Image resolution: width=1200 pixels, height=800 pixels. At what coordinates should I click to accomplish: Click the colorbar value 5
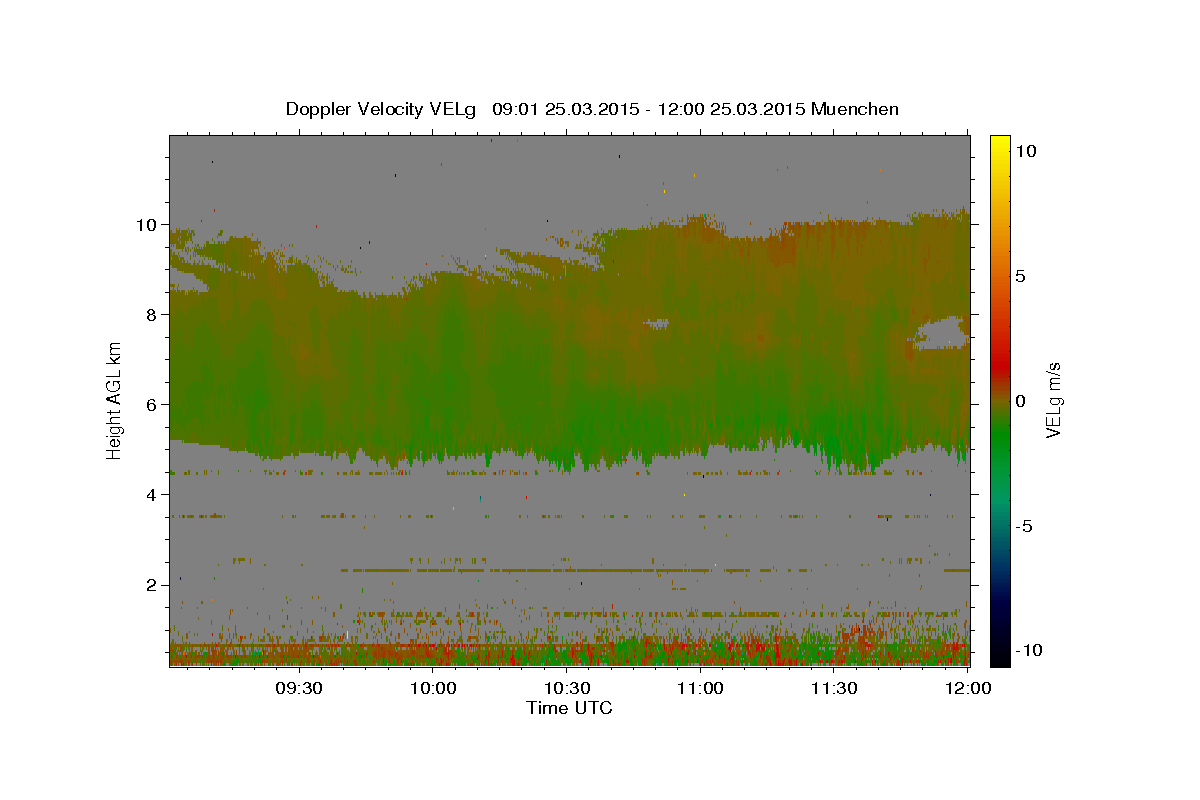pos(1021,276)
